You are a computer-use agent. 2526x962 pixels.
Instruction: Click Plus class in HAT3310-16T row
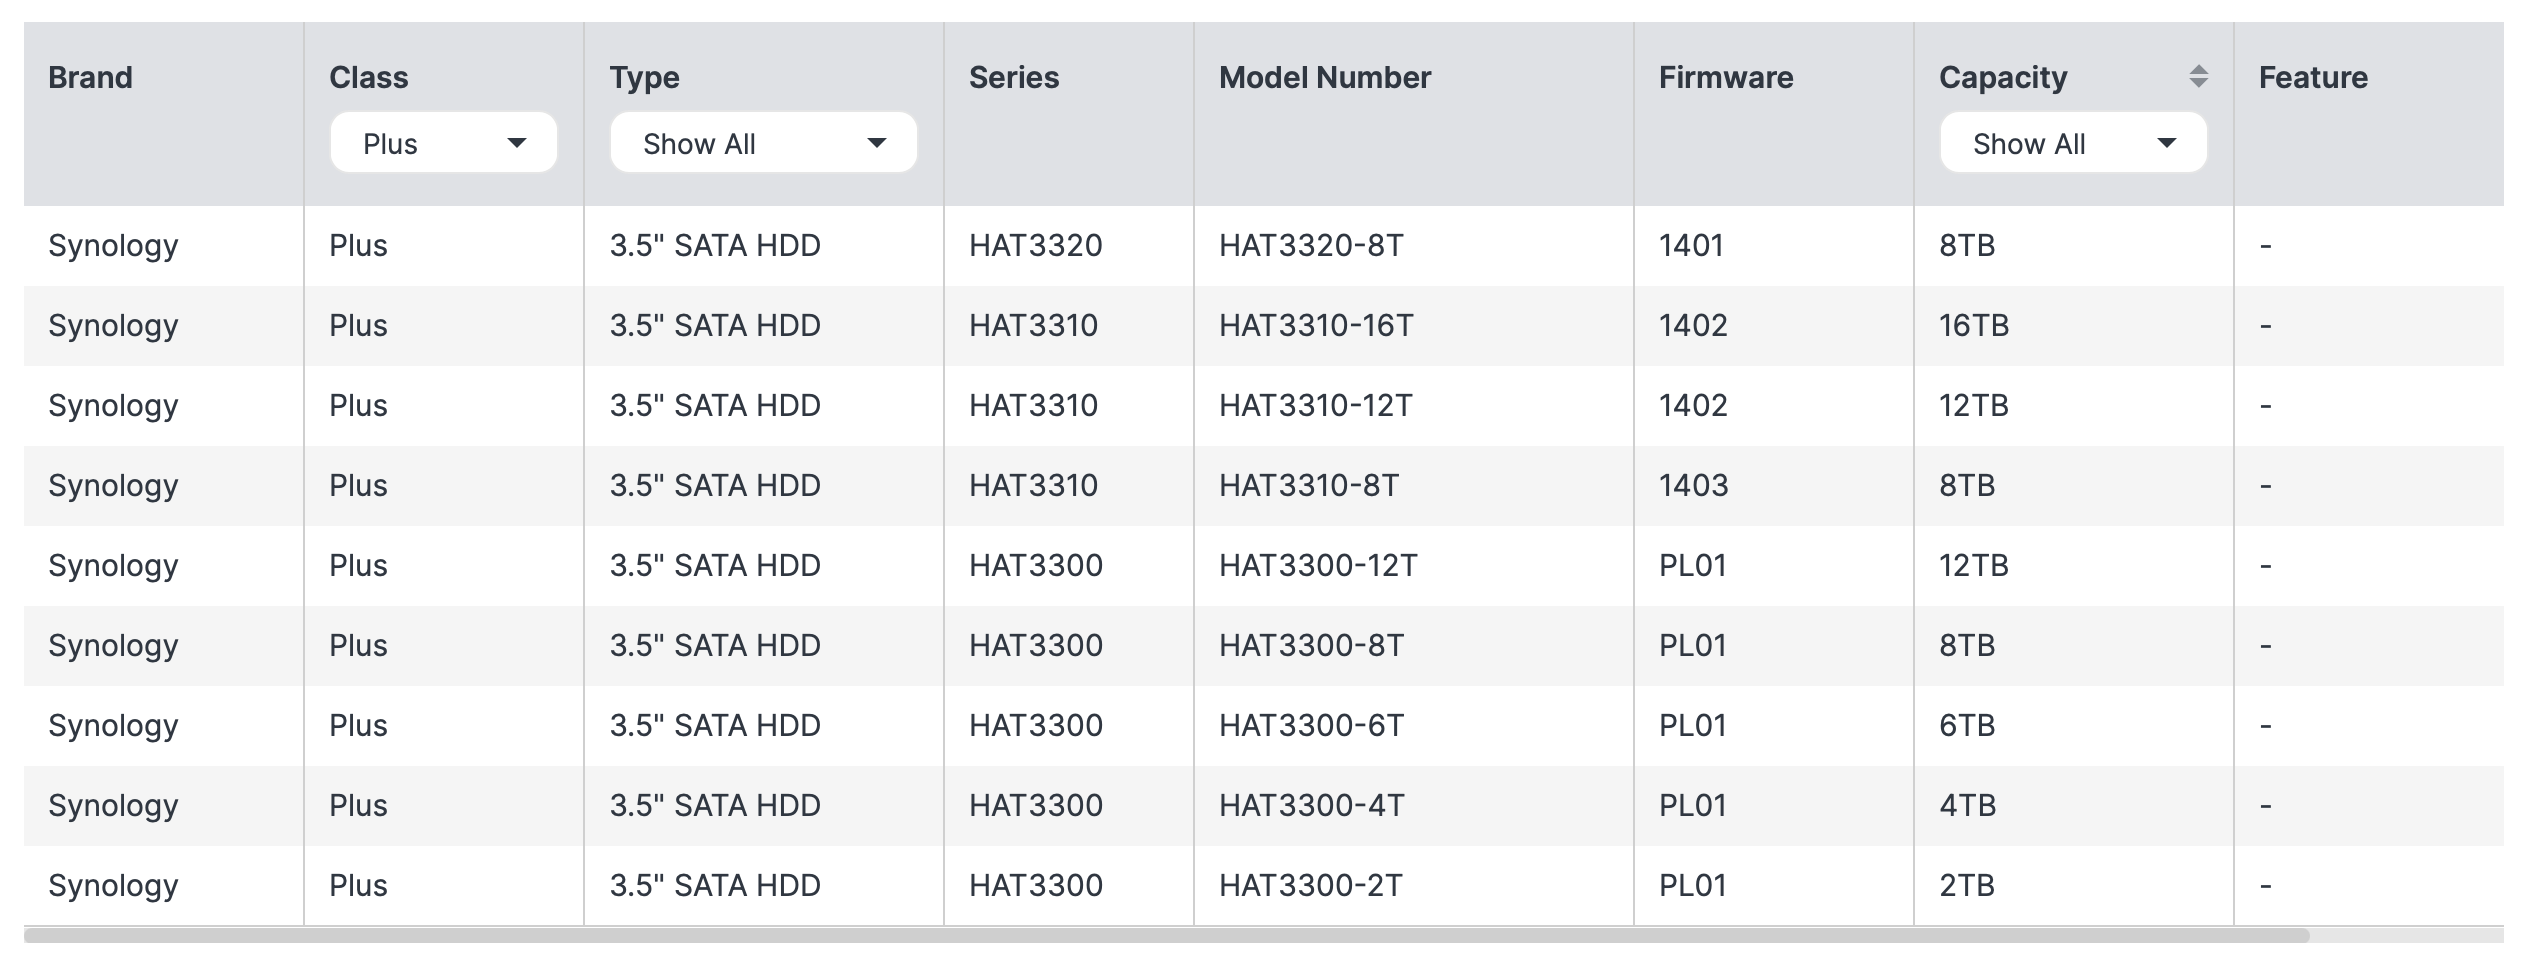[x=358, y=325]
